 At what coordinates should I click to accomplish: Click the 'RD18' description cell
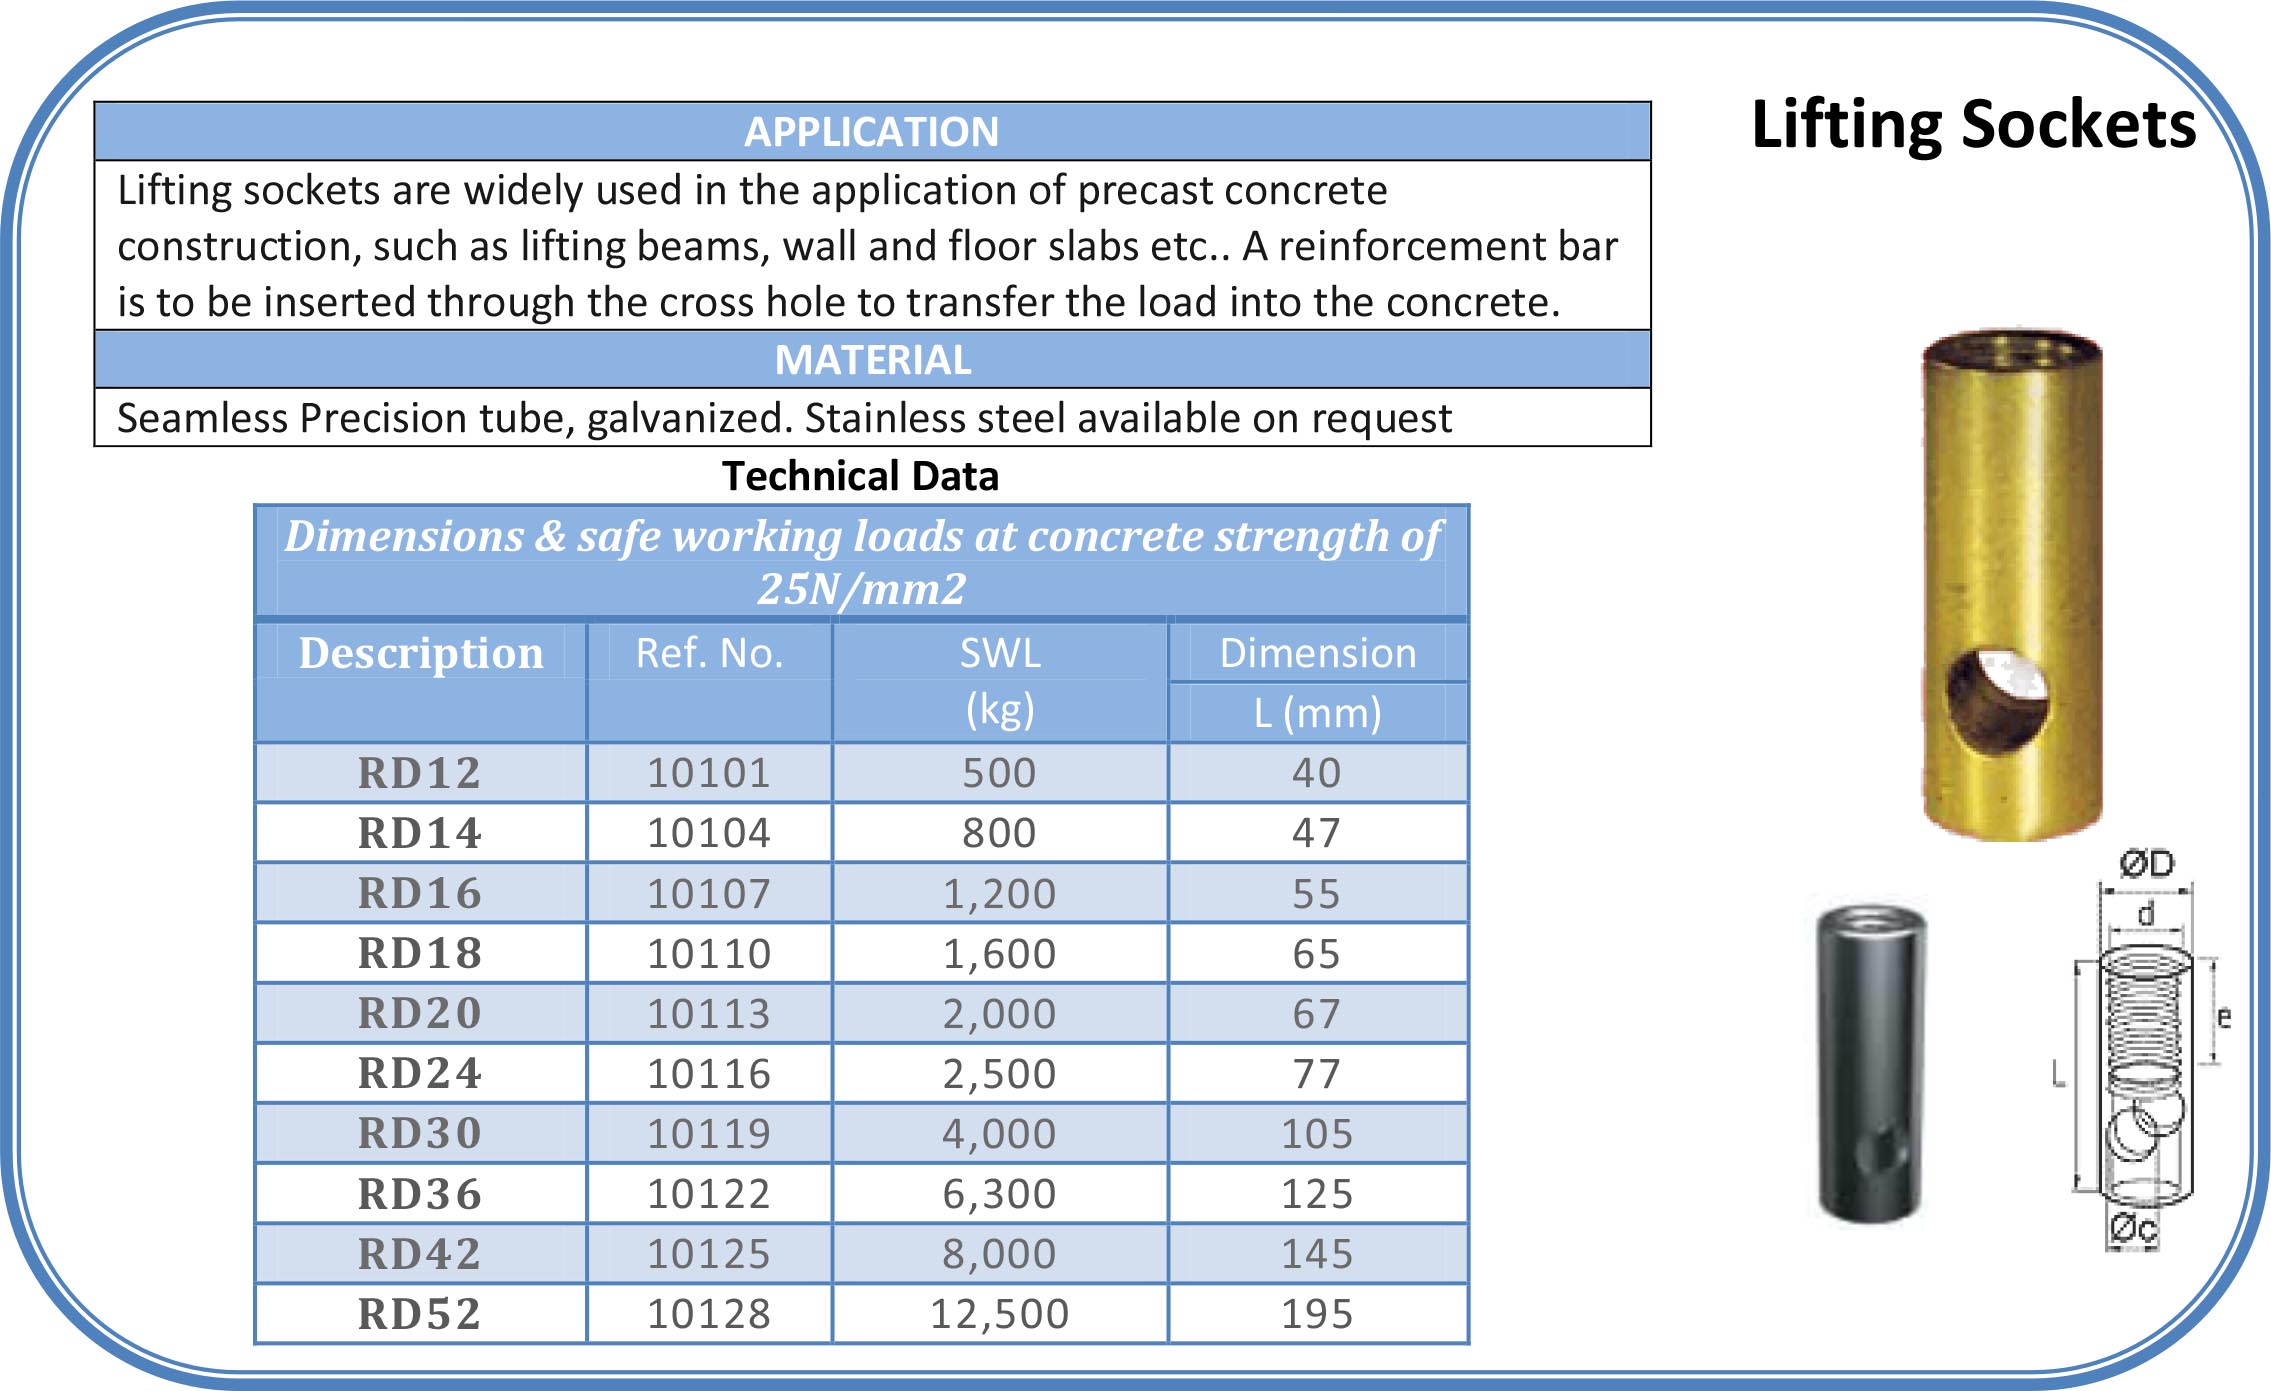420,953
